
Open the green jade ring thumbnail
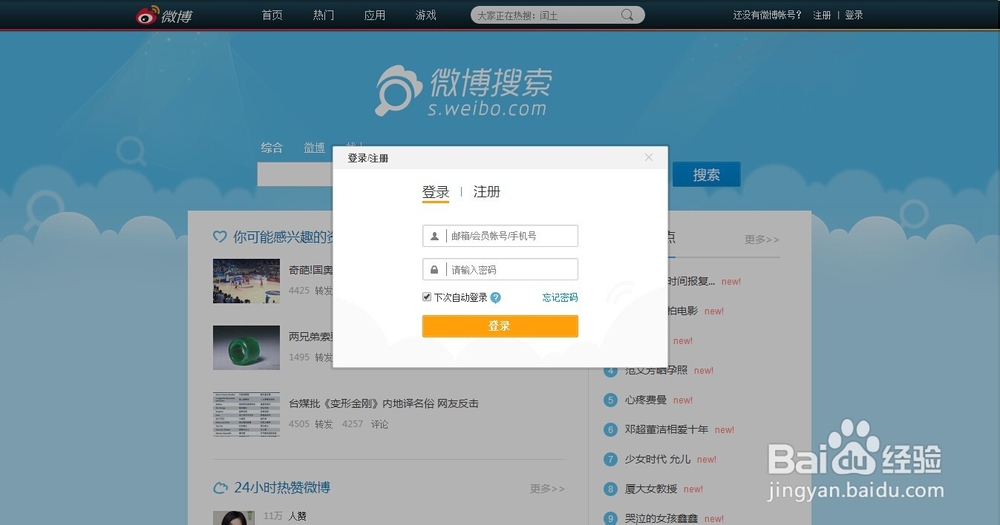point(246,348)
